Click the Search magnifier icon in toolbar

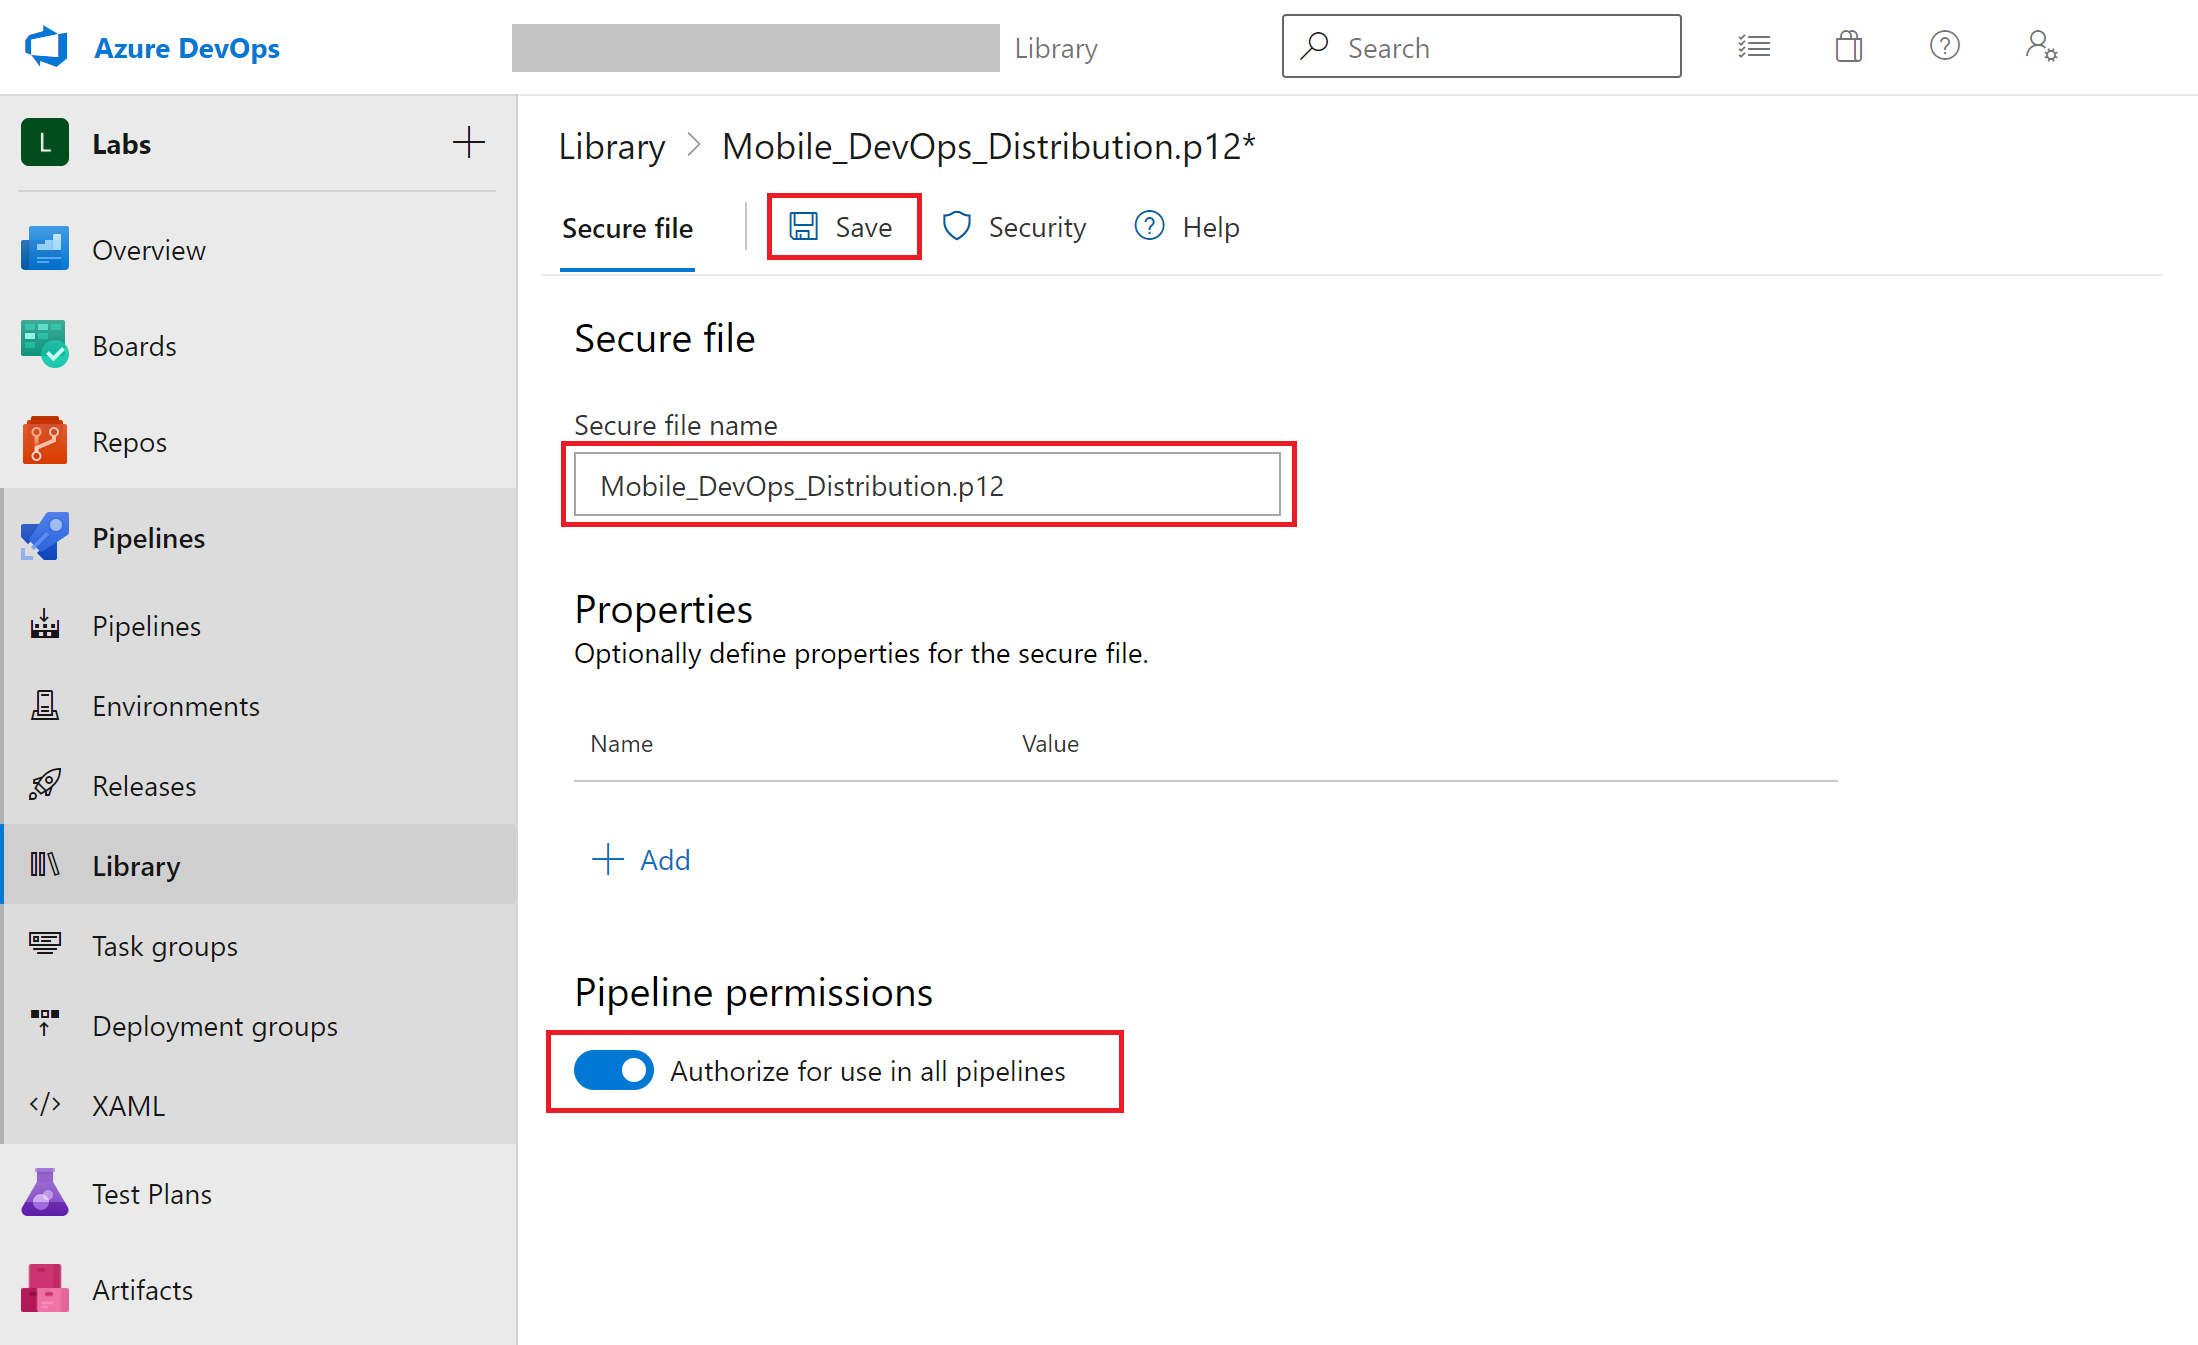[1316, 47]
